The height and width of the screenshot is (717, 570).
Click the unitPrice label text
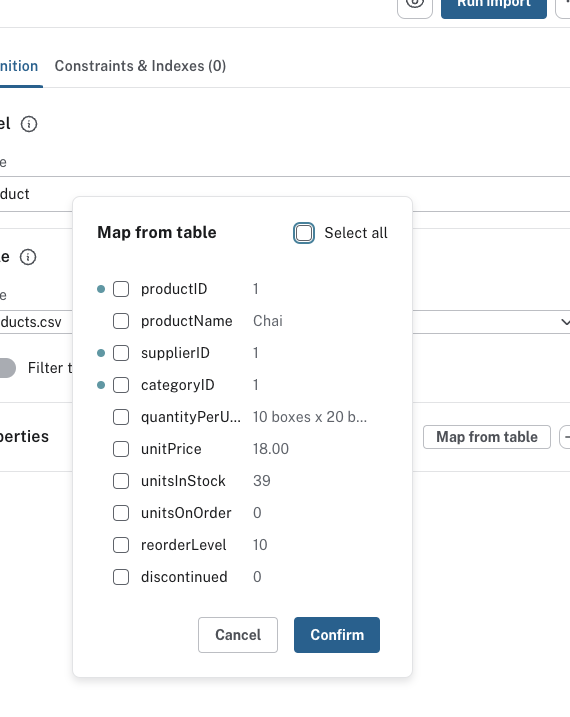coord(171,449)
